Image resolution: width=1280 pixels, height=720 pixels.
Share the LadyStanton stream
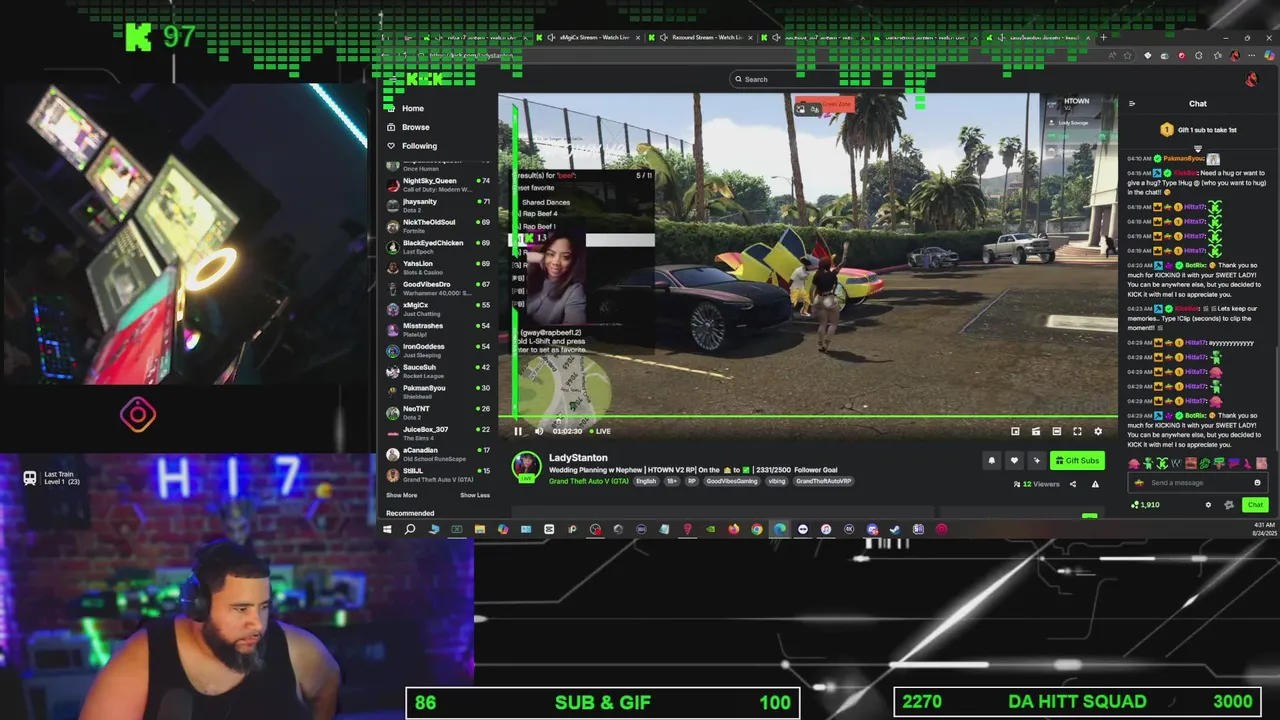[1073, 484]
